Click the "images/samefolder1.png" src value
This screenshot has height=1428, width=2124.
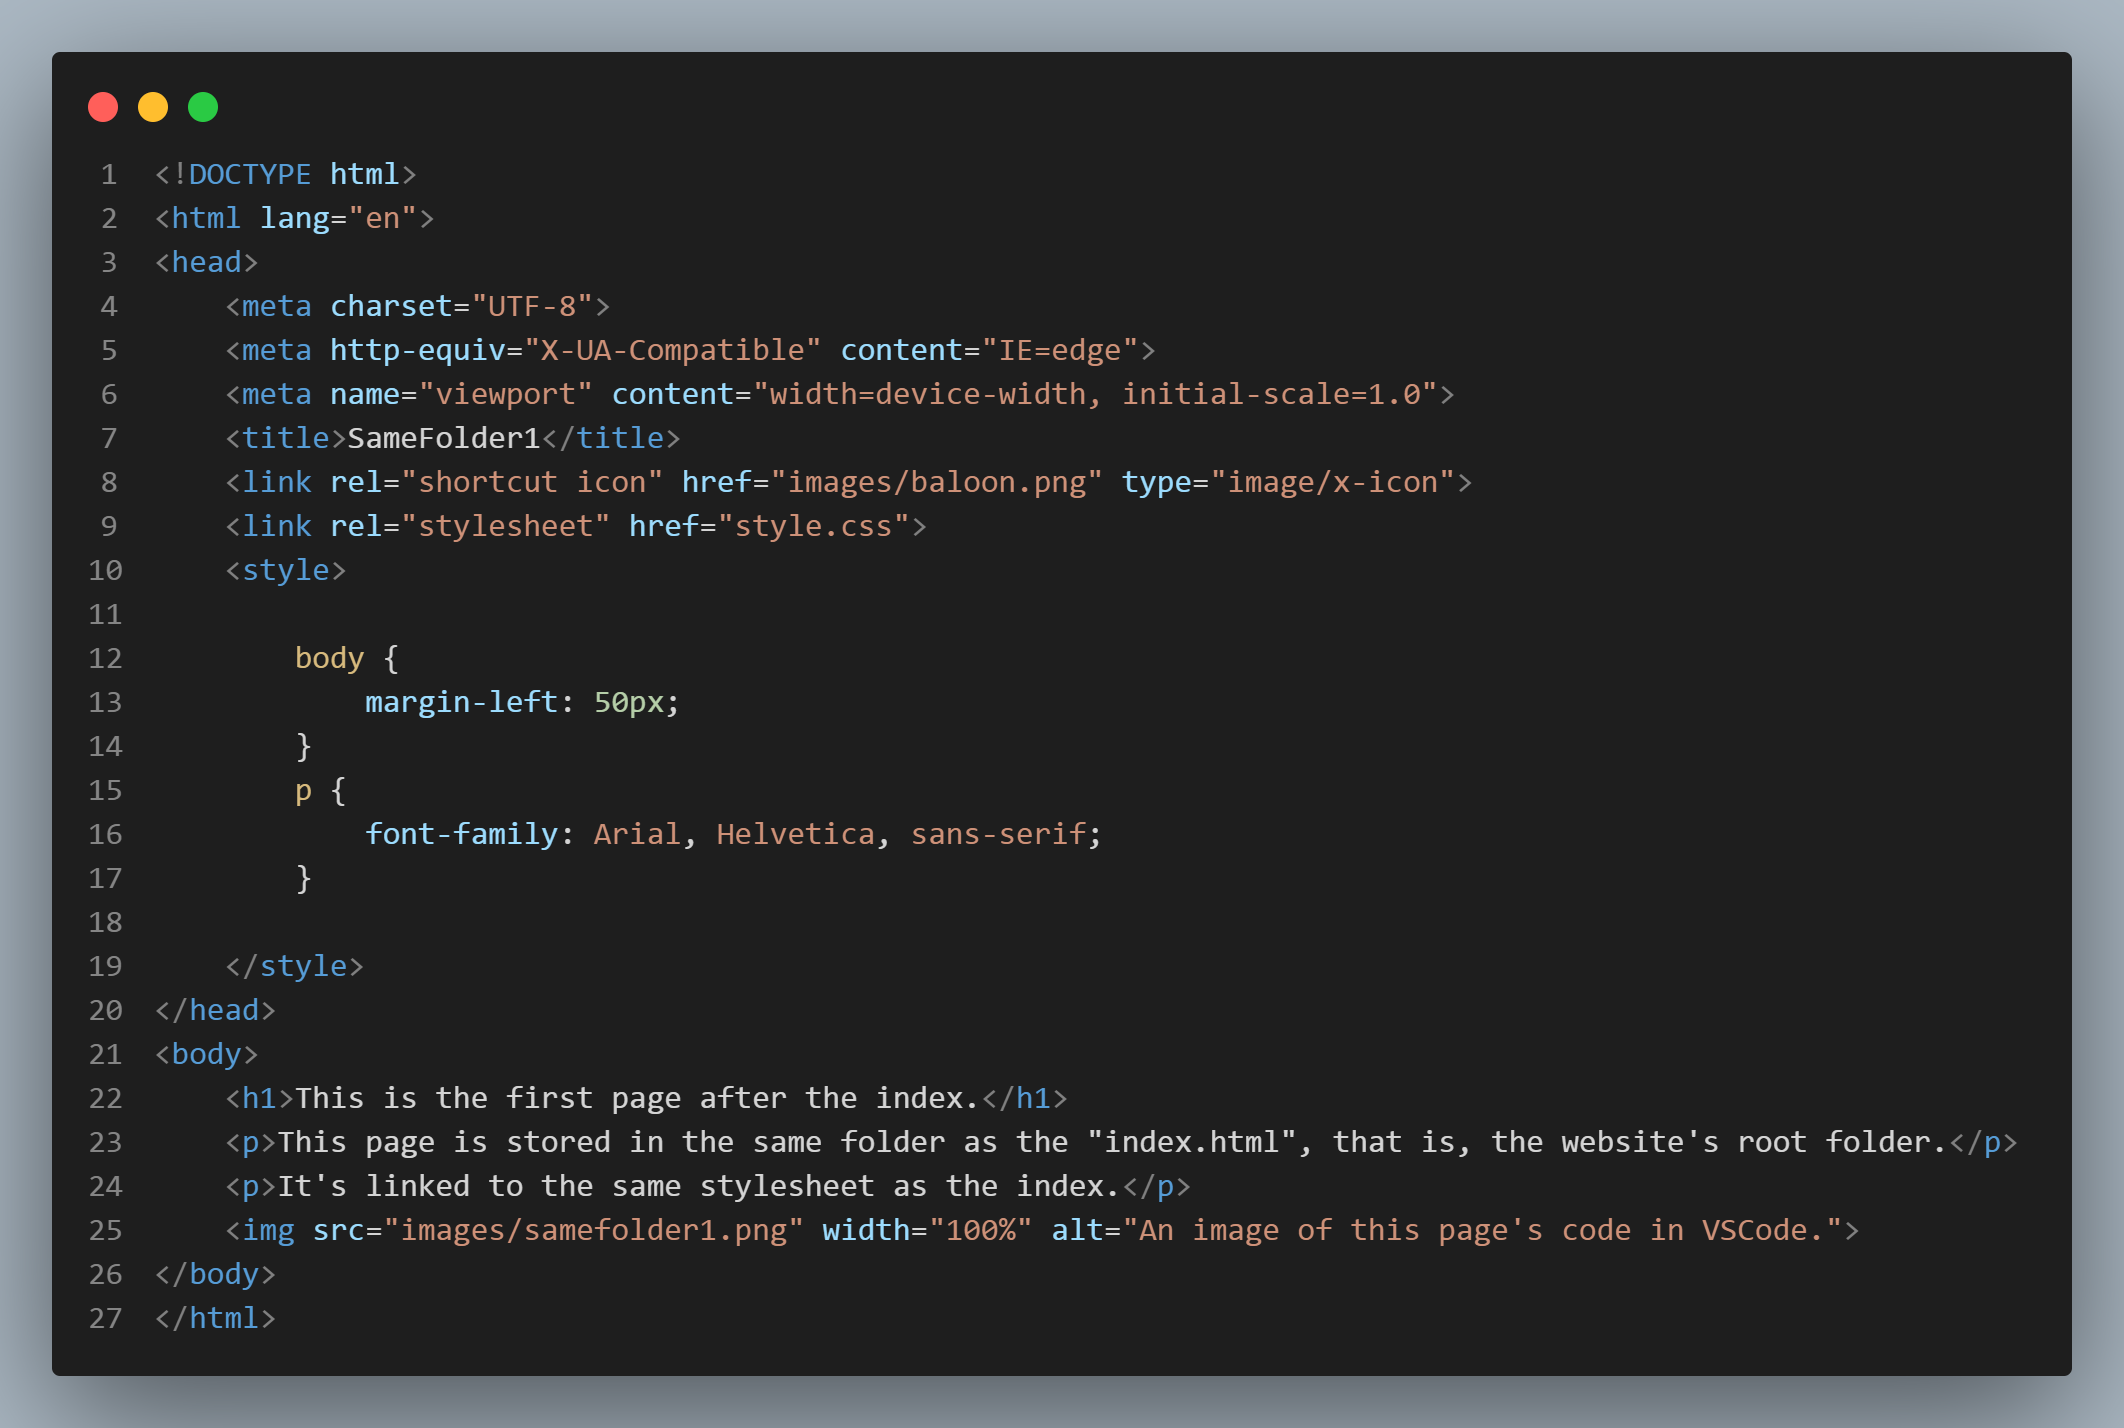(x=594, y=1230)
